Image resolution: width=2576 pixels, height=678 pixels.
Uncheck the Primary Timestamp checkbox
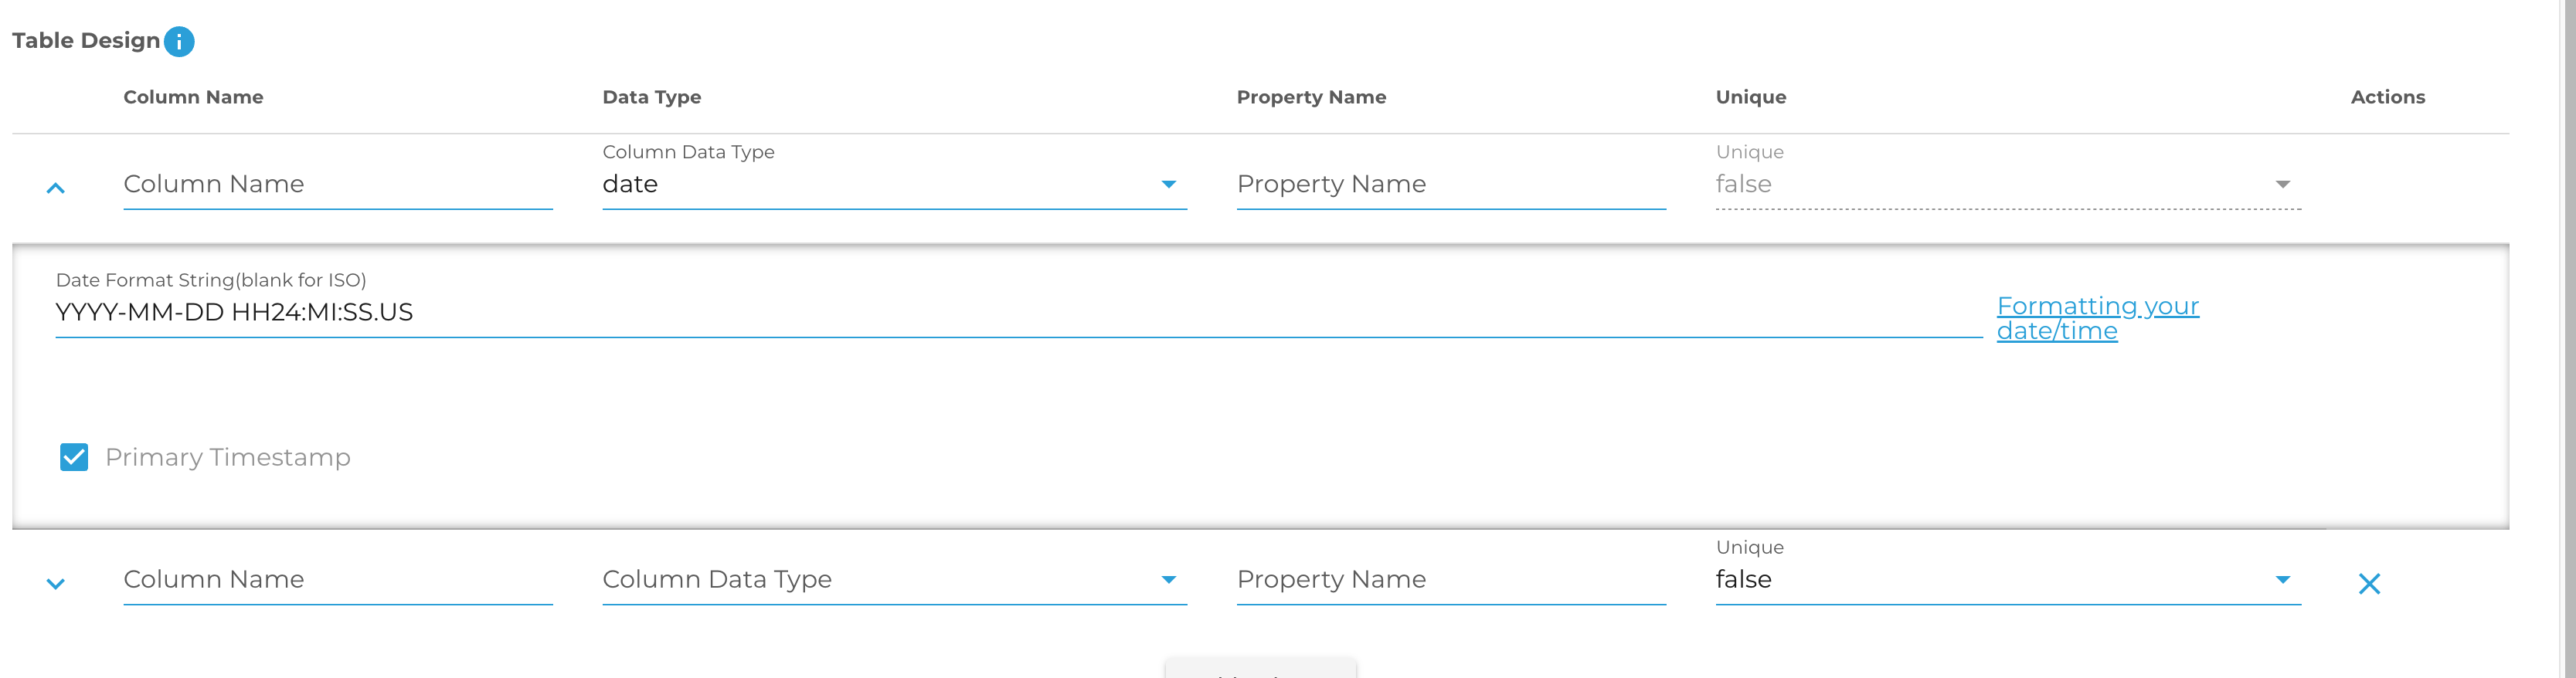74,457
